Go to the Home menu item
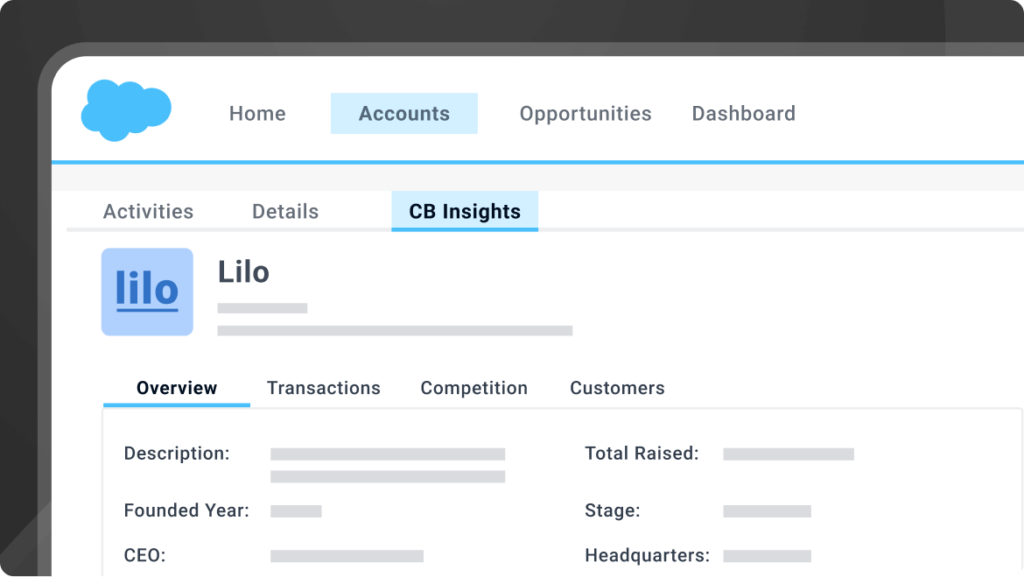This screenshot has width=1024, height=577. [257, 114]
